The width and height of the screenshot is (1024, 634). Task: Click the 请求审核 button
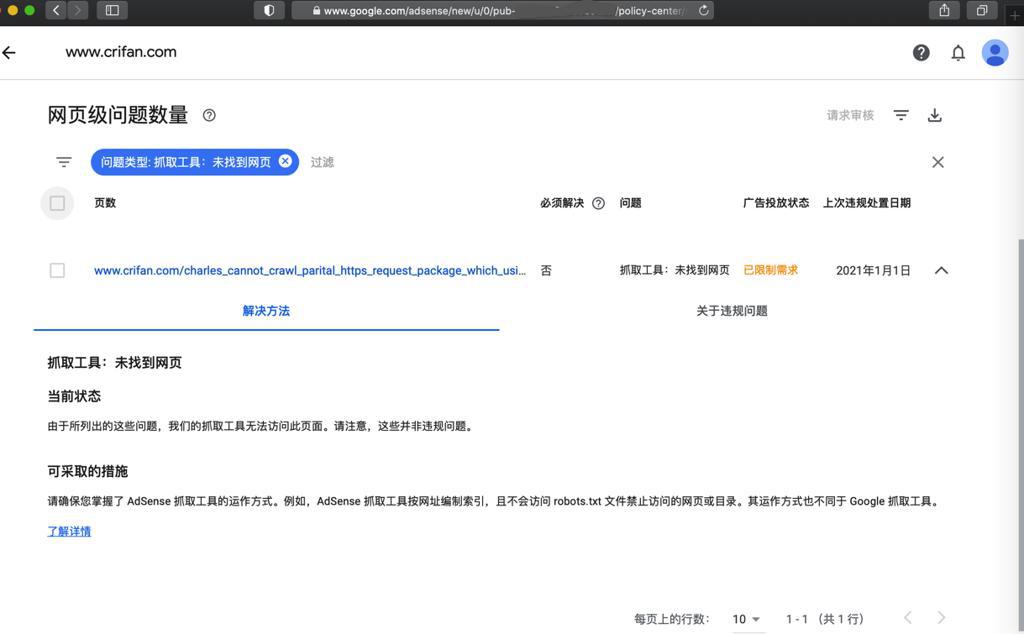click(x=850, y=116)
